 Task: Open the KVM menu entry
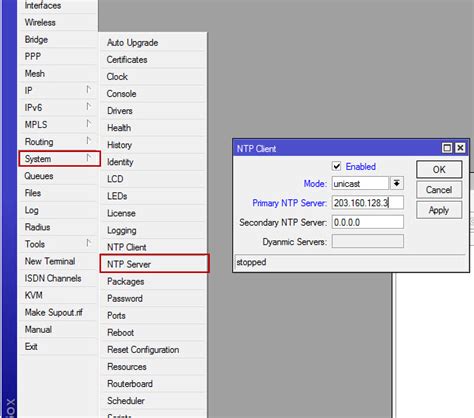[x=57, y=295]
